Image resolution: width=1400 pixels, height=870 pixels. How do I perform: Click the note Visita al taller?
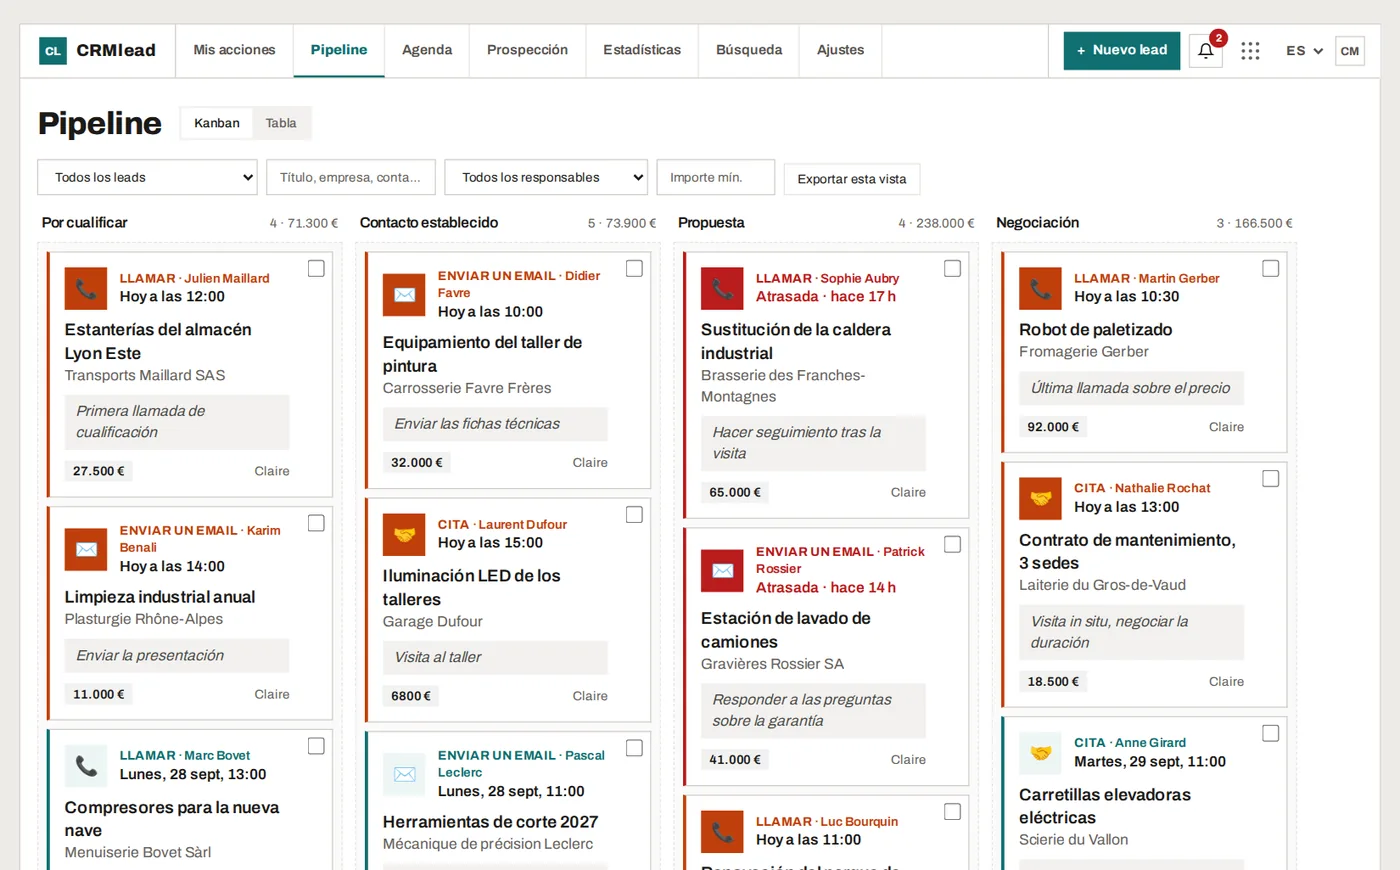click(495, 657)
